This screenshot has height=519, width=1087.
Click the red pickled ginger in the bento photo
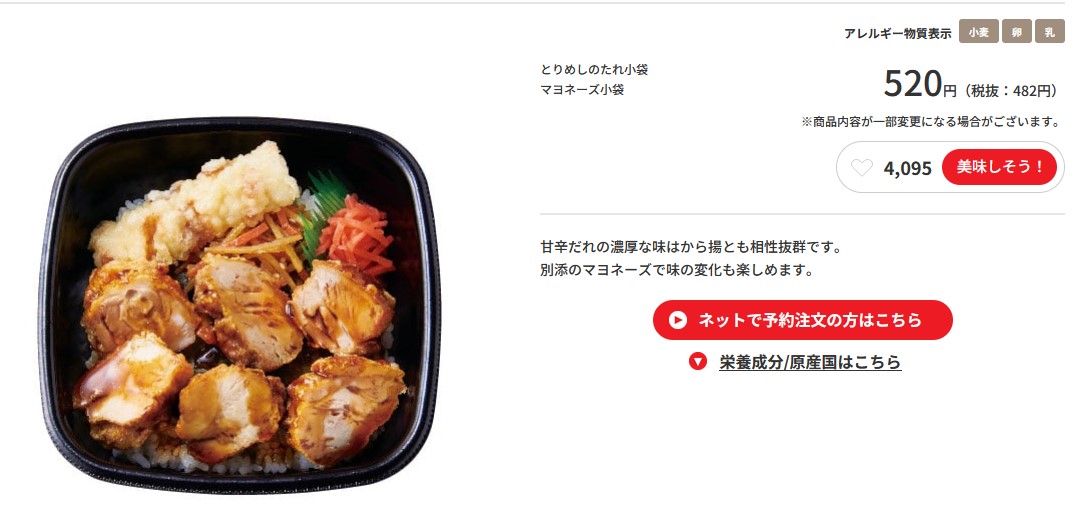pyautogui.click(x=356, y=236)
